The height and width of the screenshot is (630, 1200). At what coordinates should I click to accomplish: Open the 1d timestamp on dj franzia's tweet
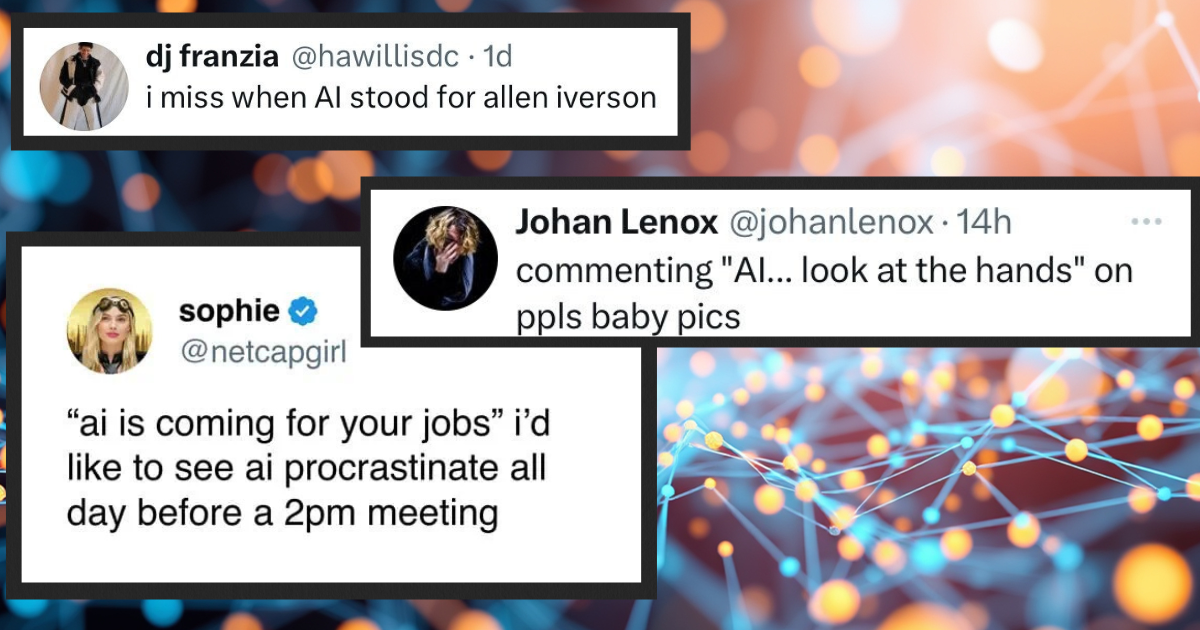point(497,58)
